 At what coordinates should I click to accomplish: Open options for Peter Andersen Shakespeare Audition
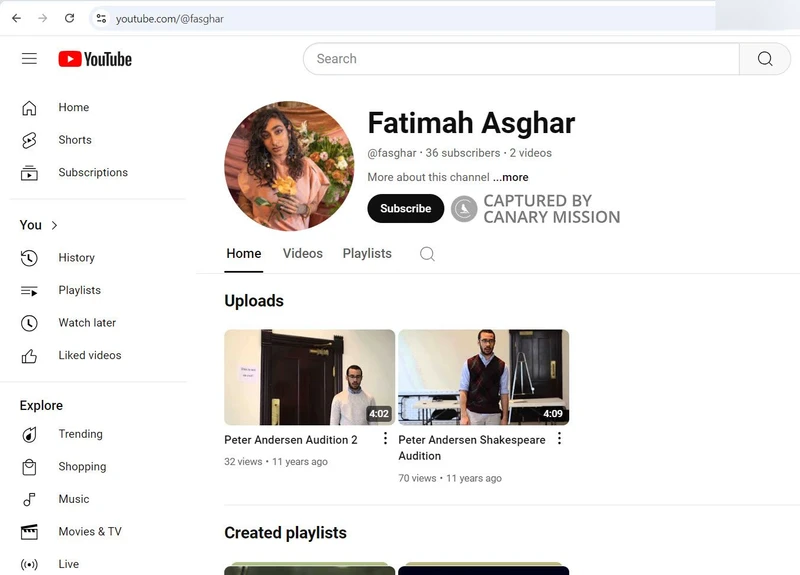point(559,438)
